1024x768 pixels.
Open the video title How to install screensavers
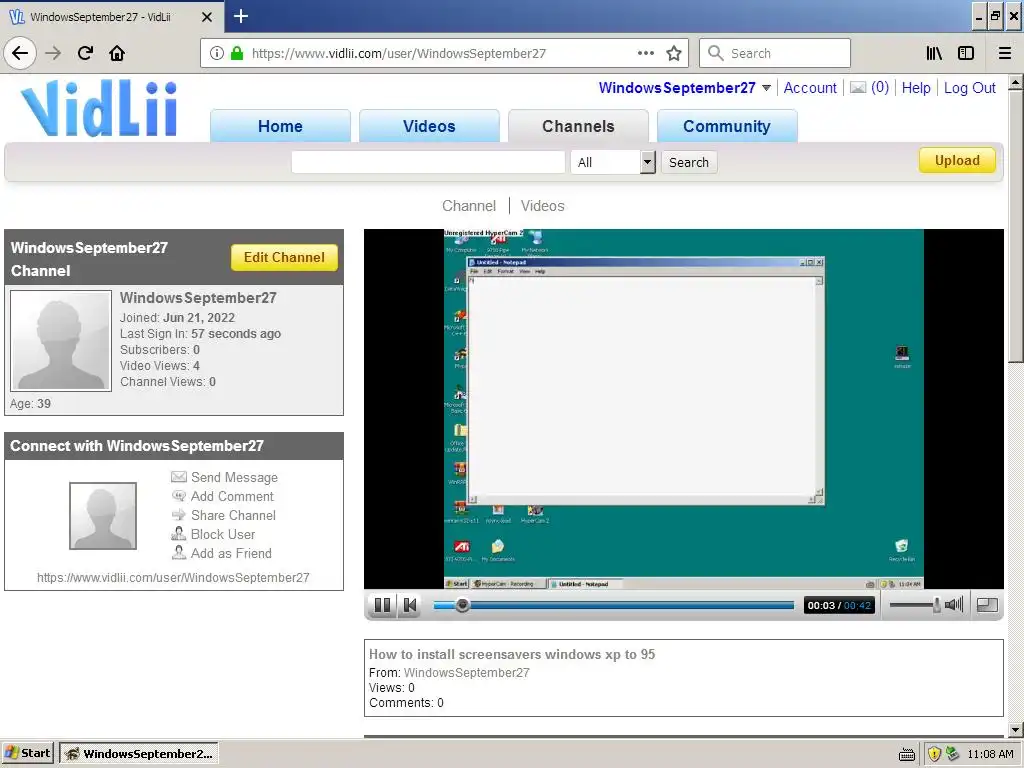coord(512,654)
